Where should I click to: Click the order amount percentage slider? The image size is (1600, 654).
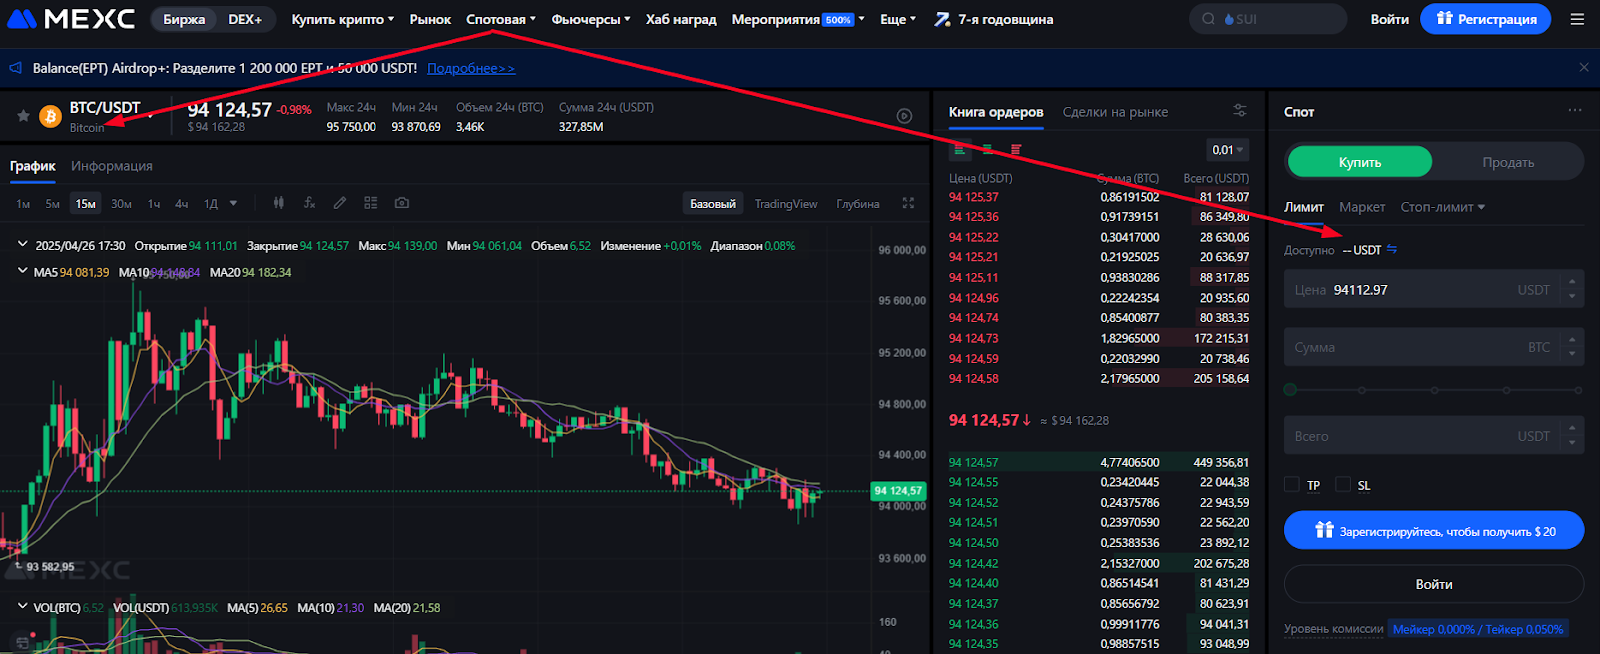point(1434,389)
